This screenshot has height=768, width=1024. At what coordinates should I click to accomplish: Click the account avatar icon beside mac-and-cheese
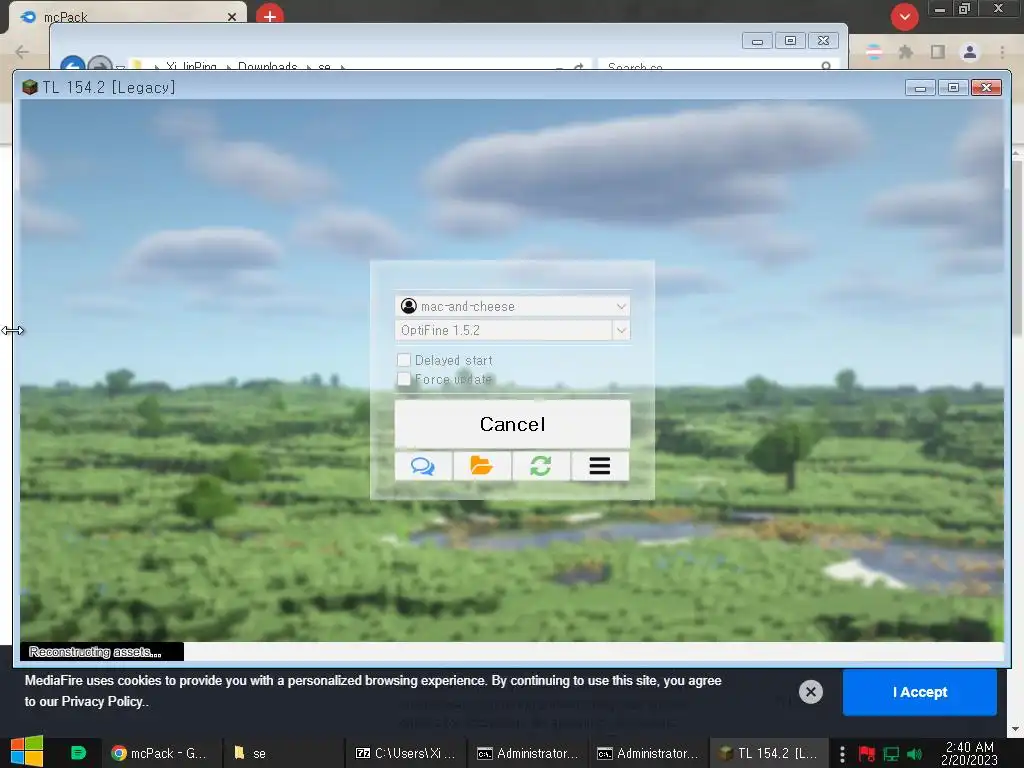pos(409,306)
